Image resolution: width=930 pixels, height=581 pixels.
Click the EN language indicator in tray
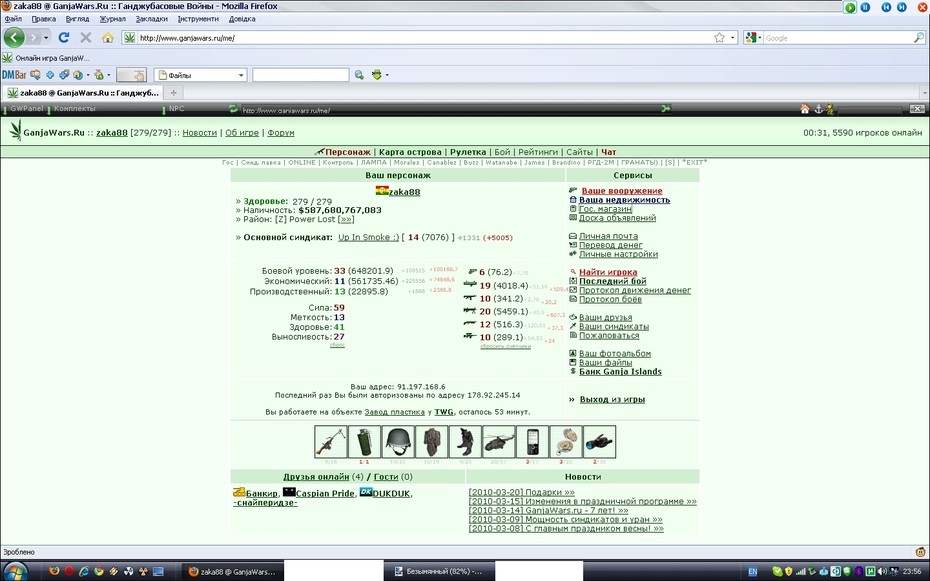coord(753,572)
